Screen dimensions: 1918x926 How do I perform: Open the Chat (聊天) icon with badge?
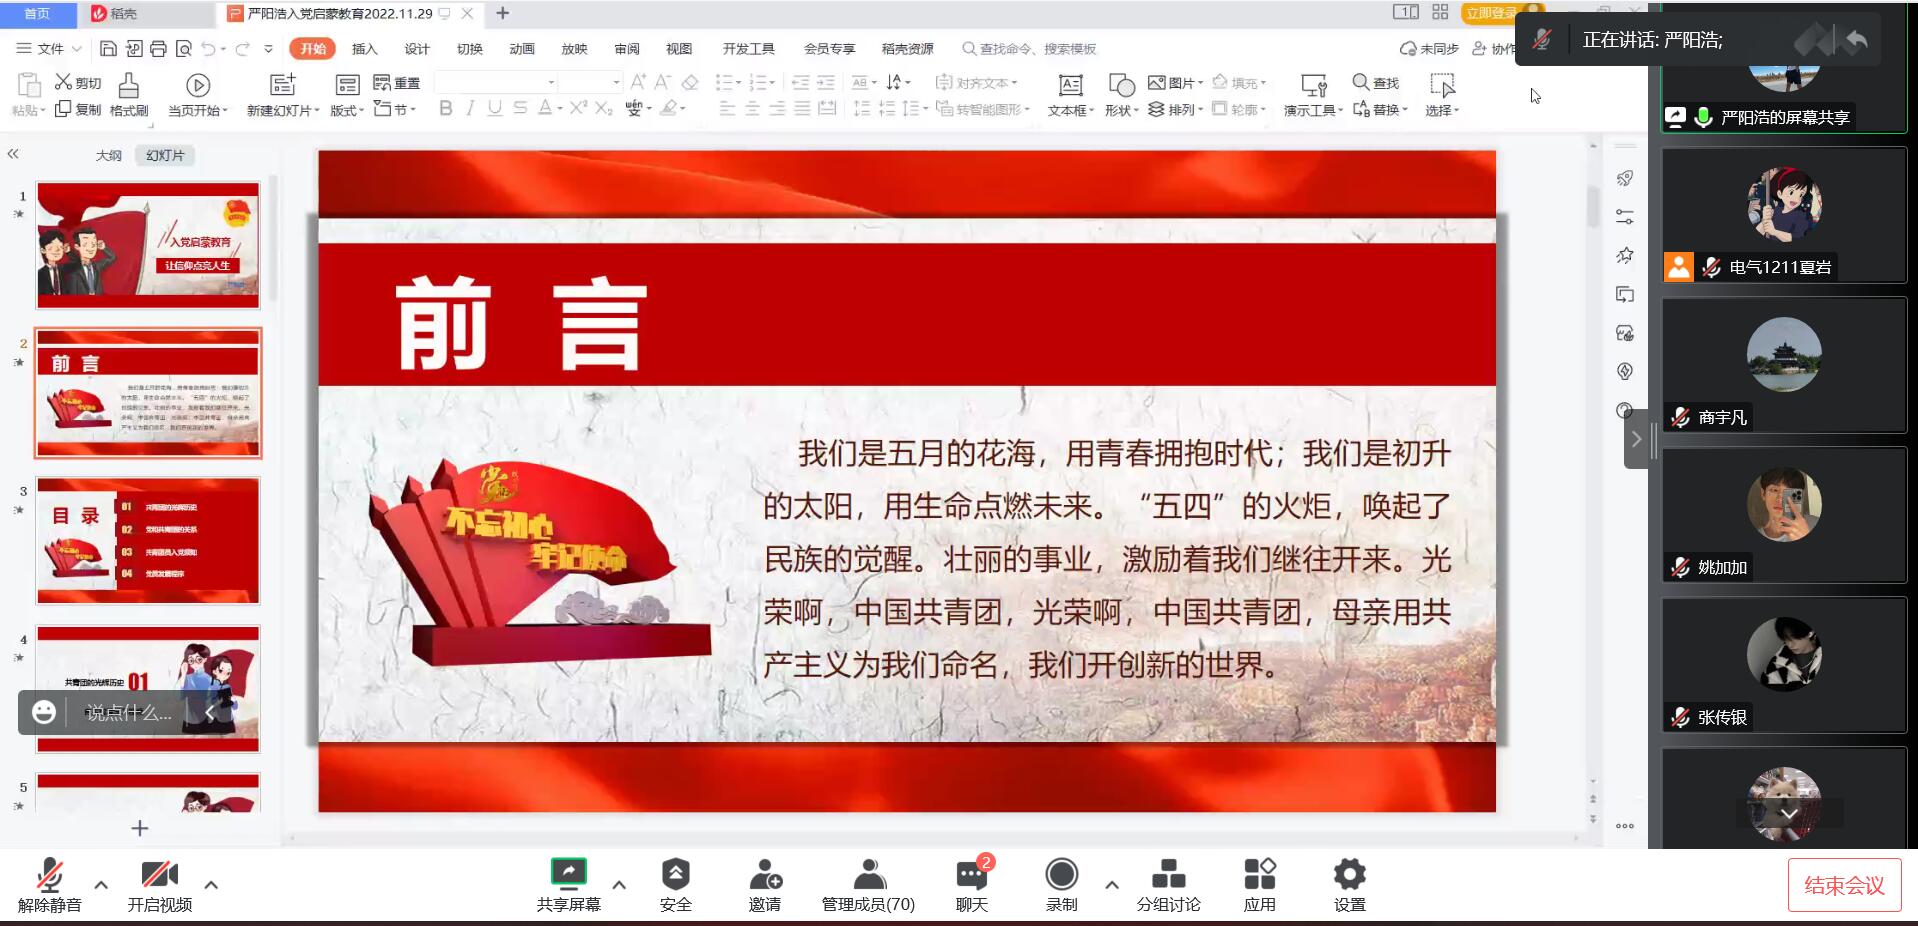coord(971,875)
